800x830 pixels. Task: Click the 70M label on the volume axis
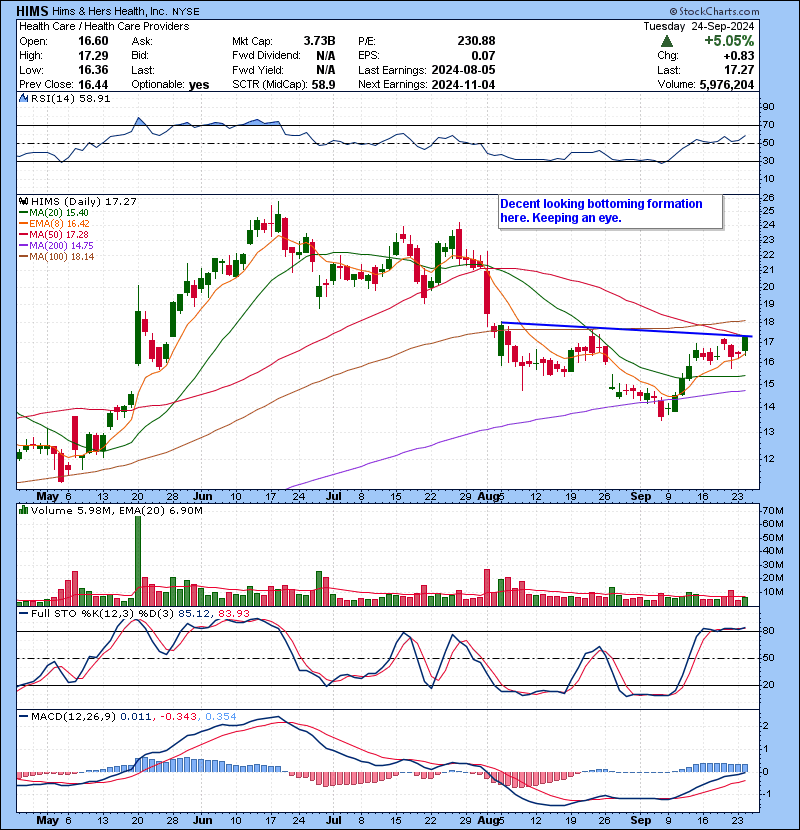pos(772,511)
